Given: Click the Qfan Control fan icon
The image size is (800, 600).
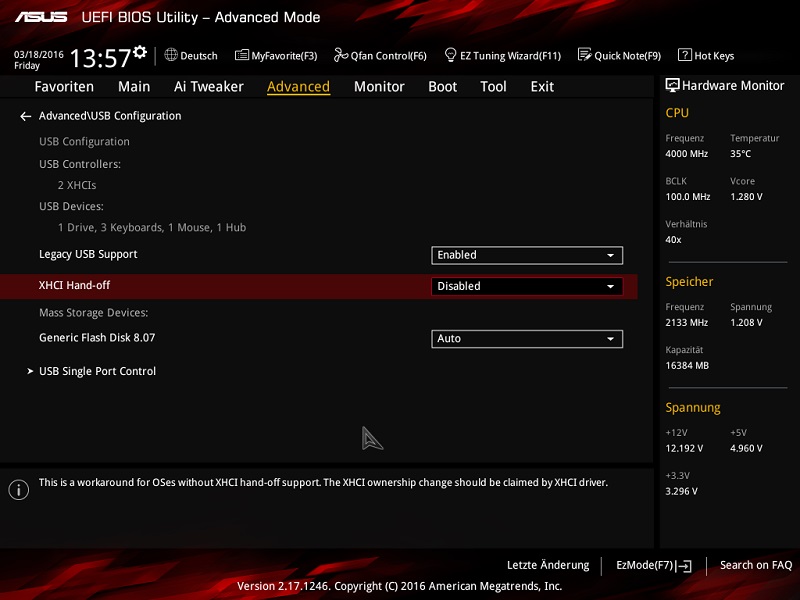Looking at the screenshot, I should point(340,55).
